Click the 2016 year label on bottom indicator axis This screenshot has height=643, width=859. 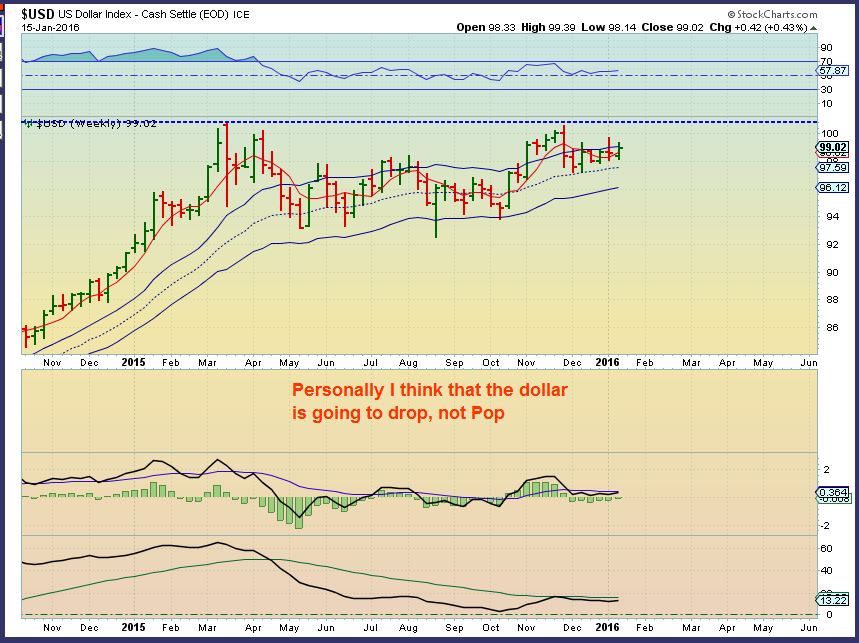(607, 627)
